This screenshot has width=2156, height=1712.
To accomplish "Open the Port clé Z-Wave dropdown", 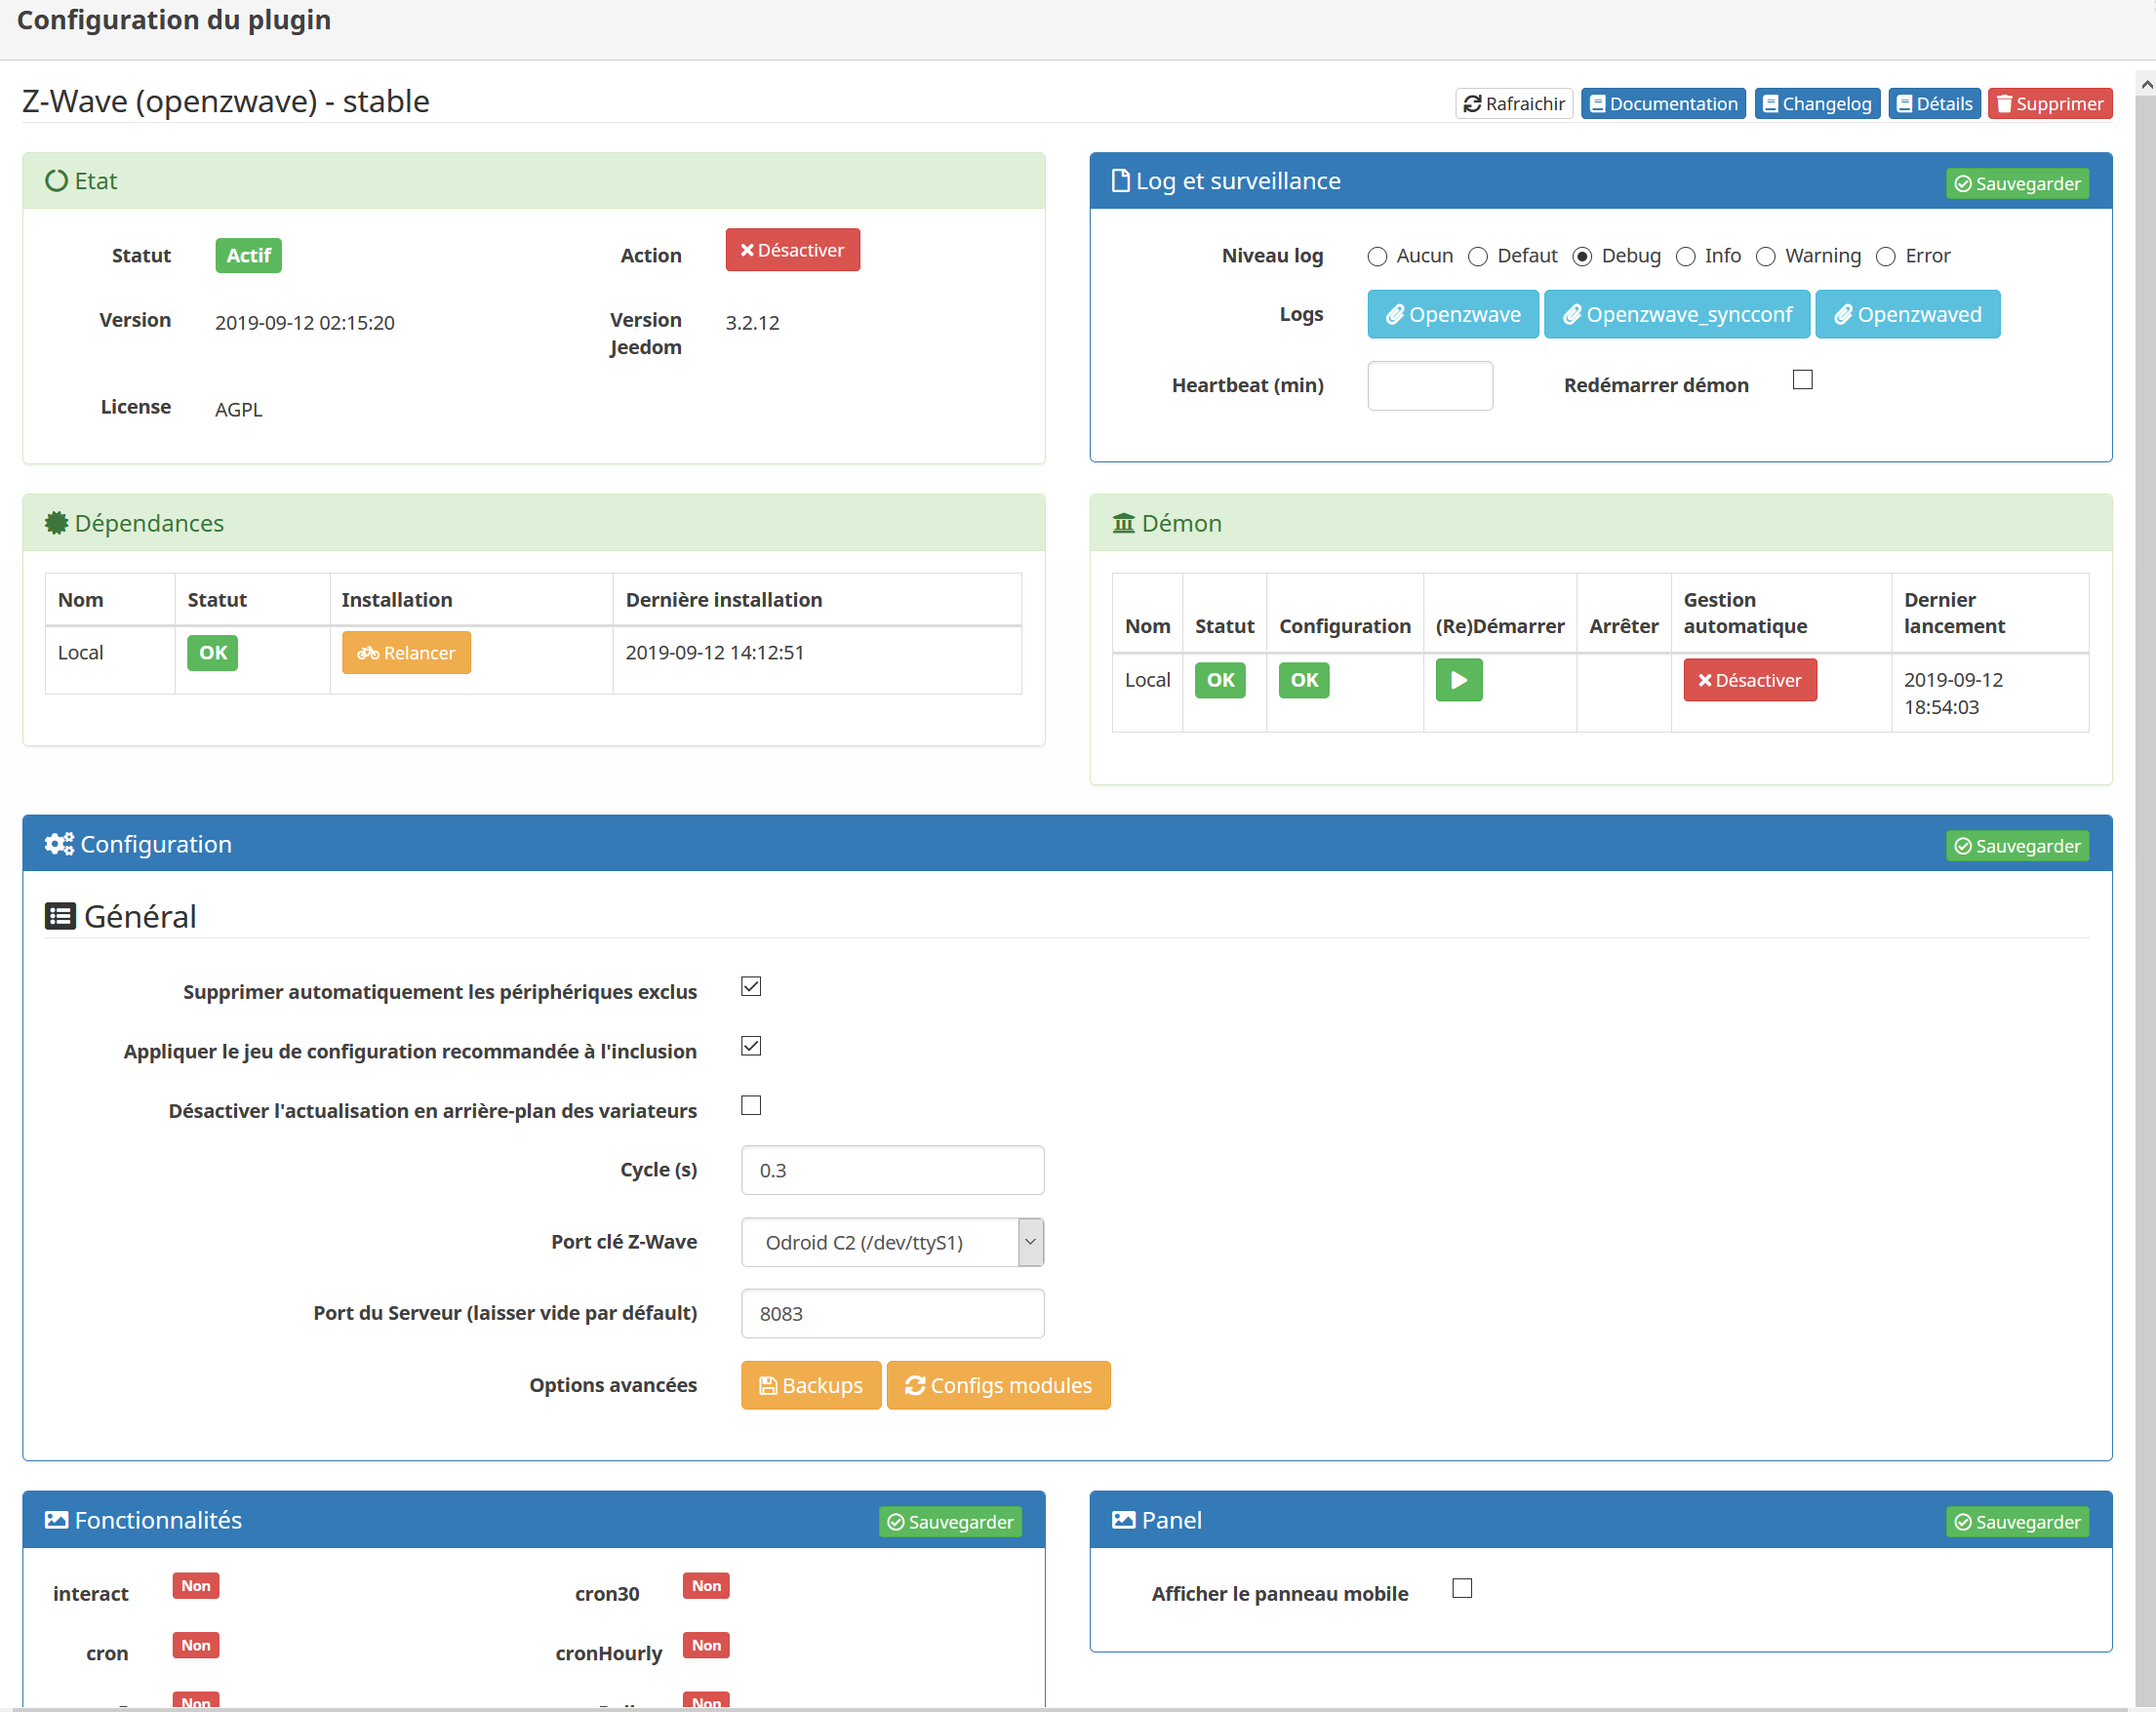I will 892,1242.
